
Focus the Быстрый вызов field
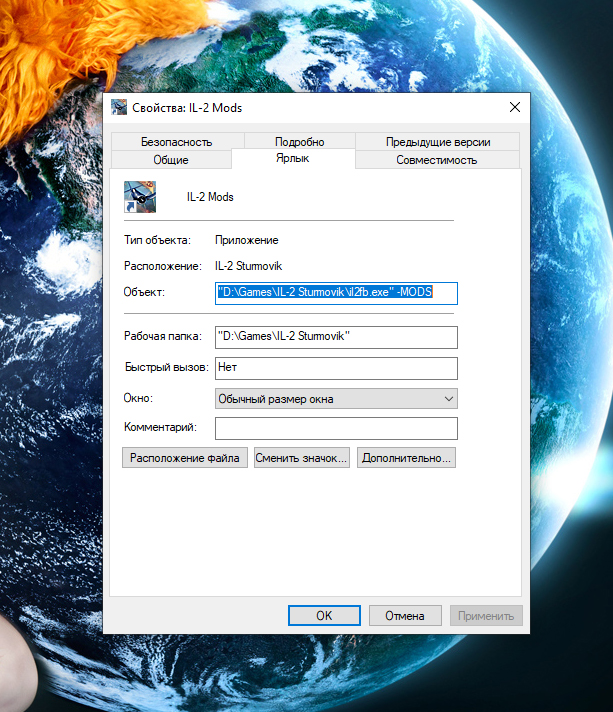pos(336,368)
